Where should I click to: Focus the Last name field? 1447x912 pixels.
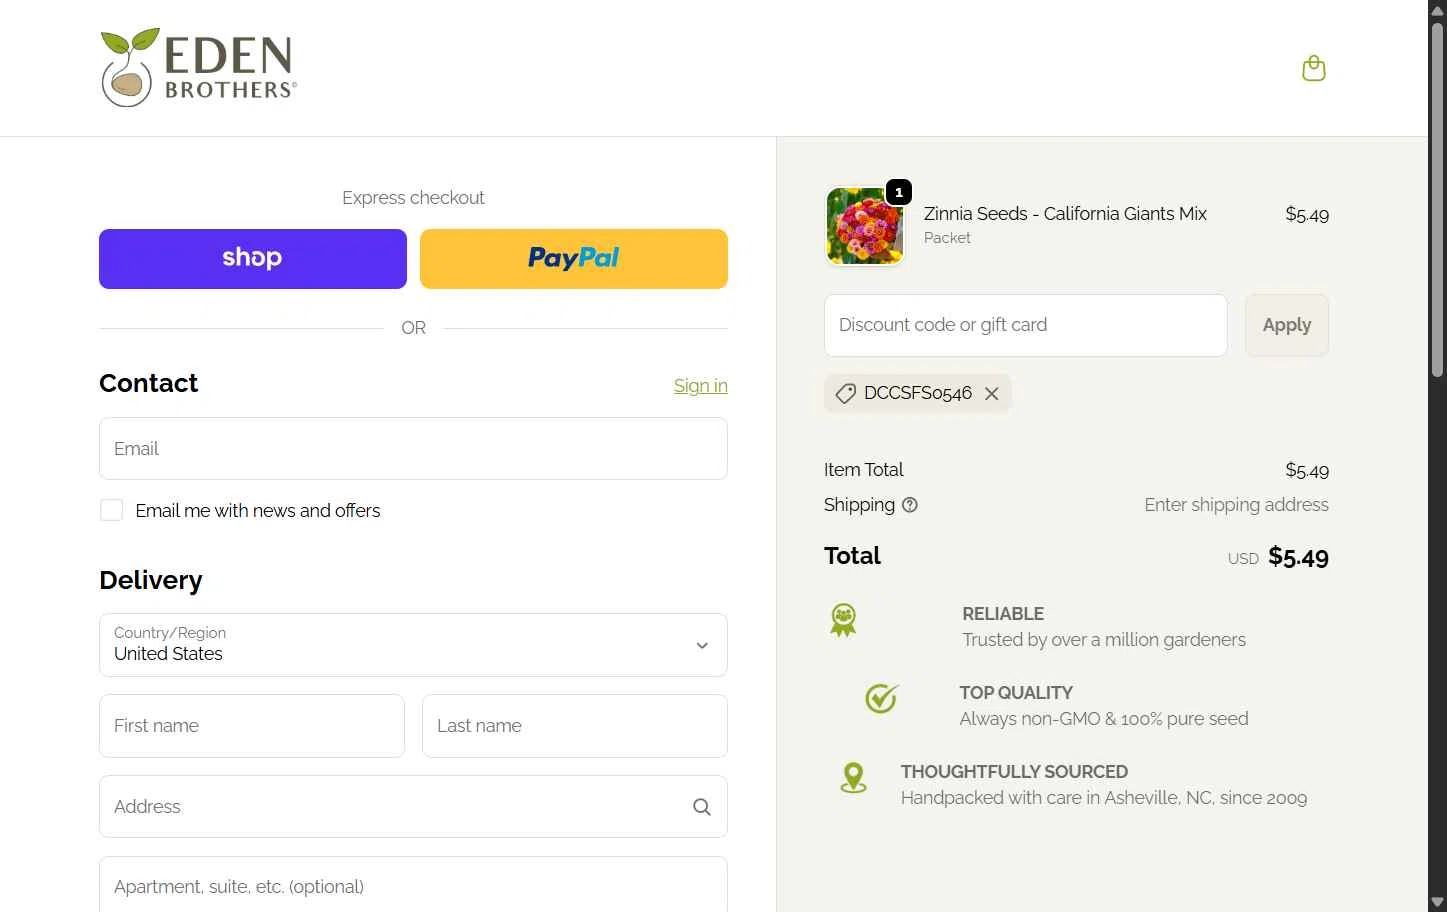click(574, 726)
